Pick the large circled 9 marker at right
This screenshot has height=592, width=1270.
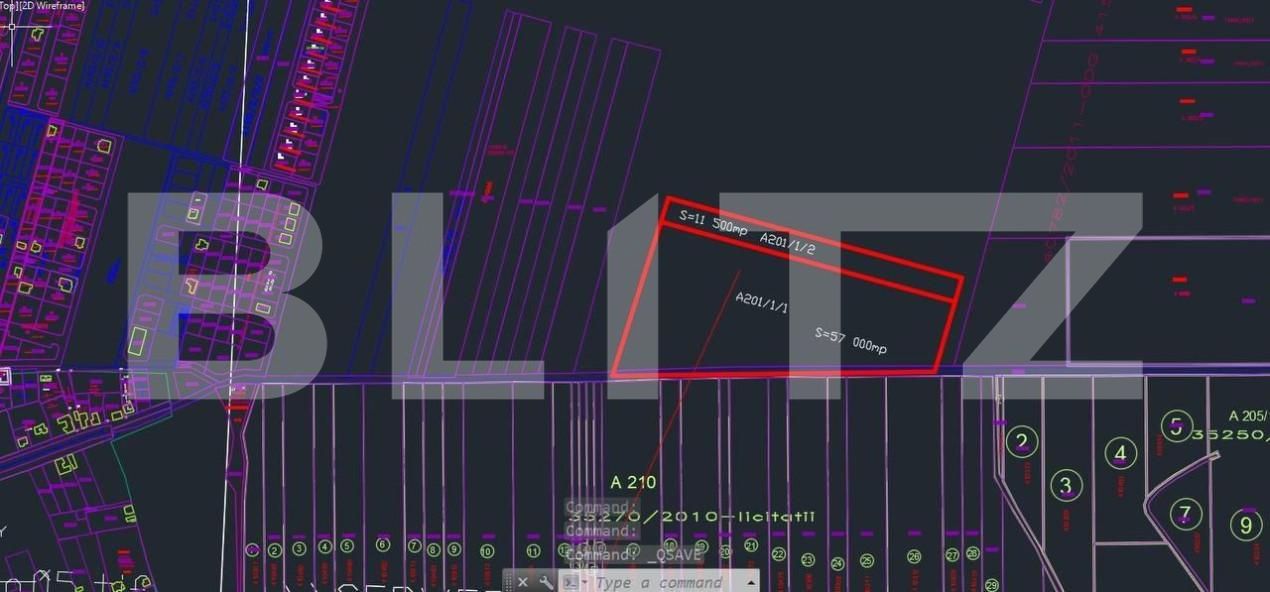pyautogui.click(x=1245, y=524)
